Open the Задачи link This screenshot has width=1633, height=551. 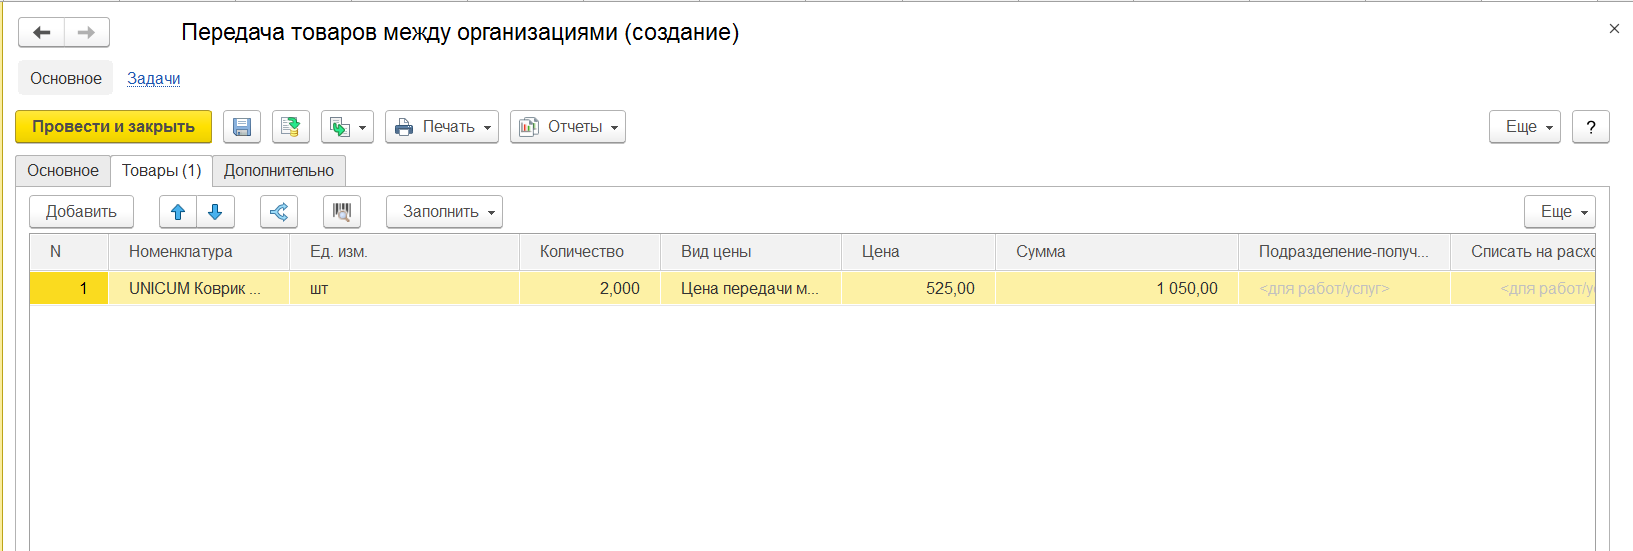pyautogui.click(x=154, y=79)
